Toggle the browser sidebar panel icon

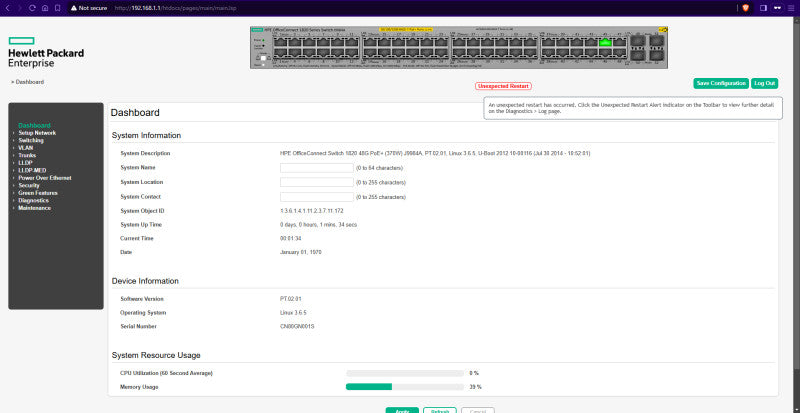point(763,8)
